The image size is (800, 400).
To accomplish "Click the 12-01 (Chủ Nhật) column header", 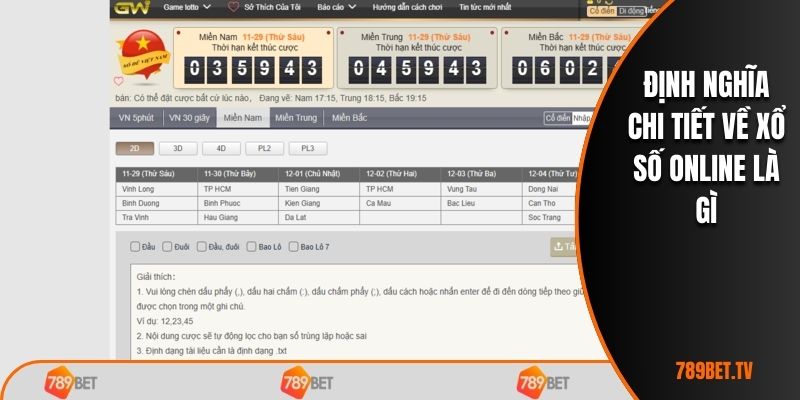I will pyautogui.click(x=319, y=174).
